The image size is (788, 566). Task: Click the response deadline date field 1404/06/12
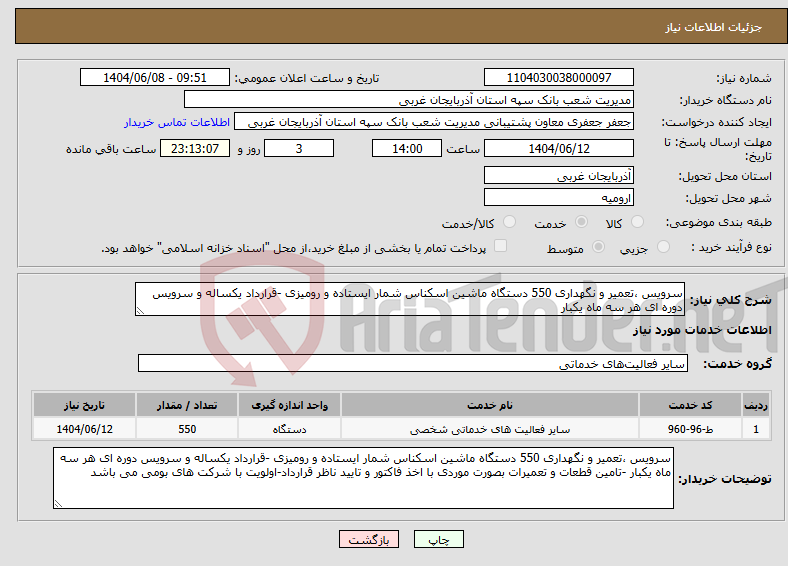tap(558, 148)
